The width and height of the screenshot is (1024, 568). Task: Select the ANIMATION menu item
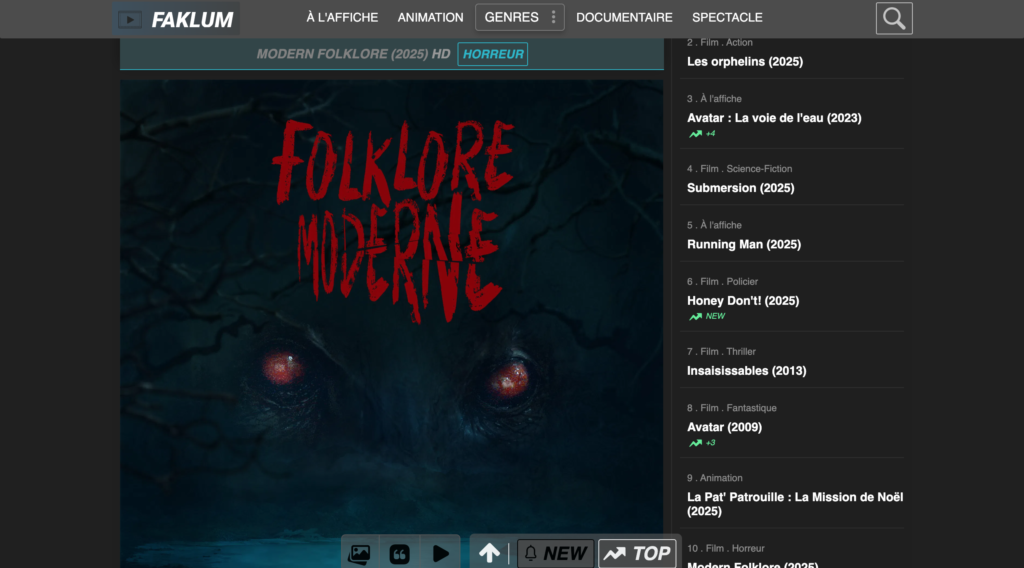(430, 17)
